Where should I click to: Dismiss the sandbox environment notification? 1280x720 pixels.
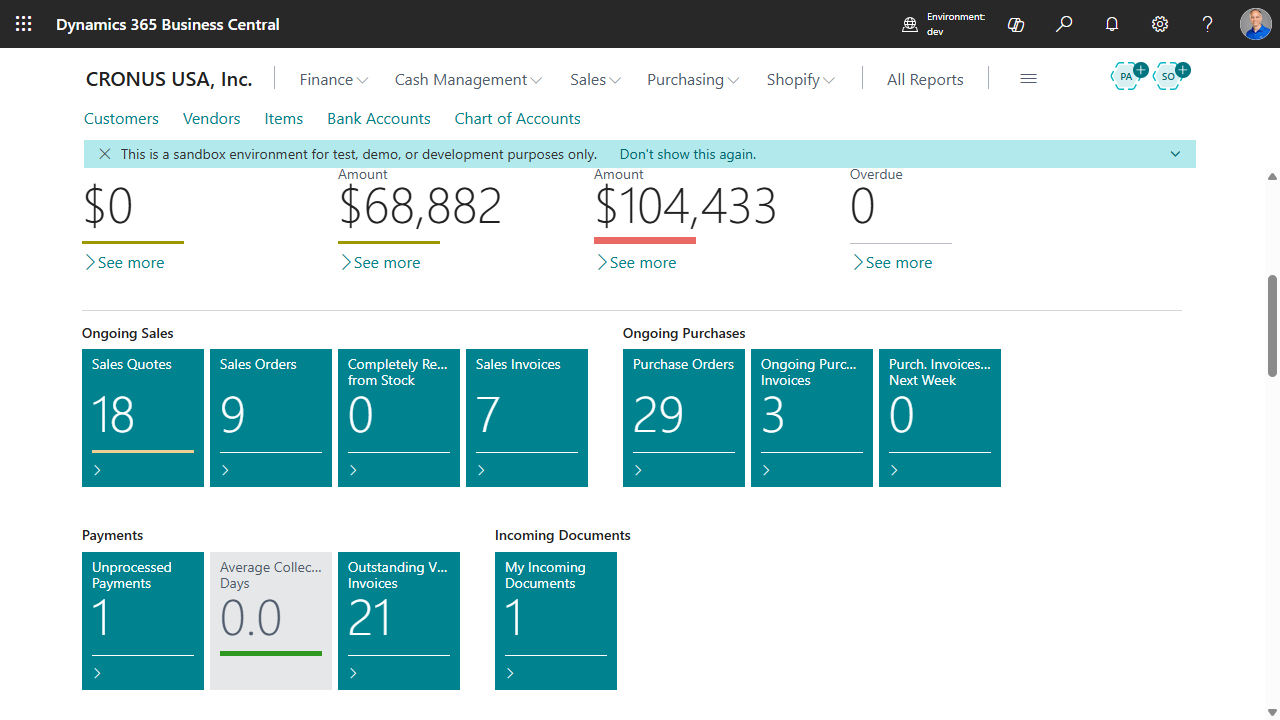105,154
